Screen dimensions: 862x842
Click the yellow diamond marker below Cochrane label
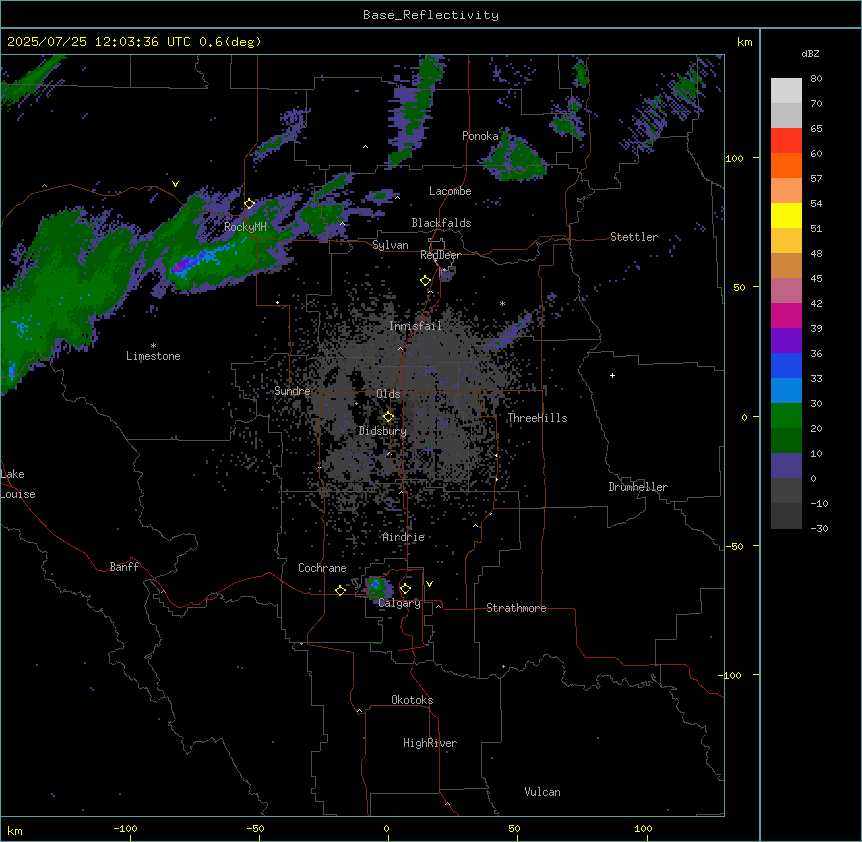click(x=340, y=590)
